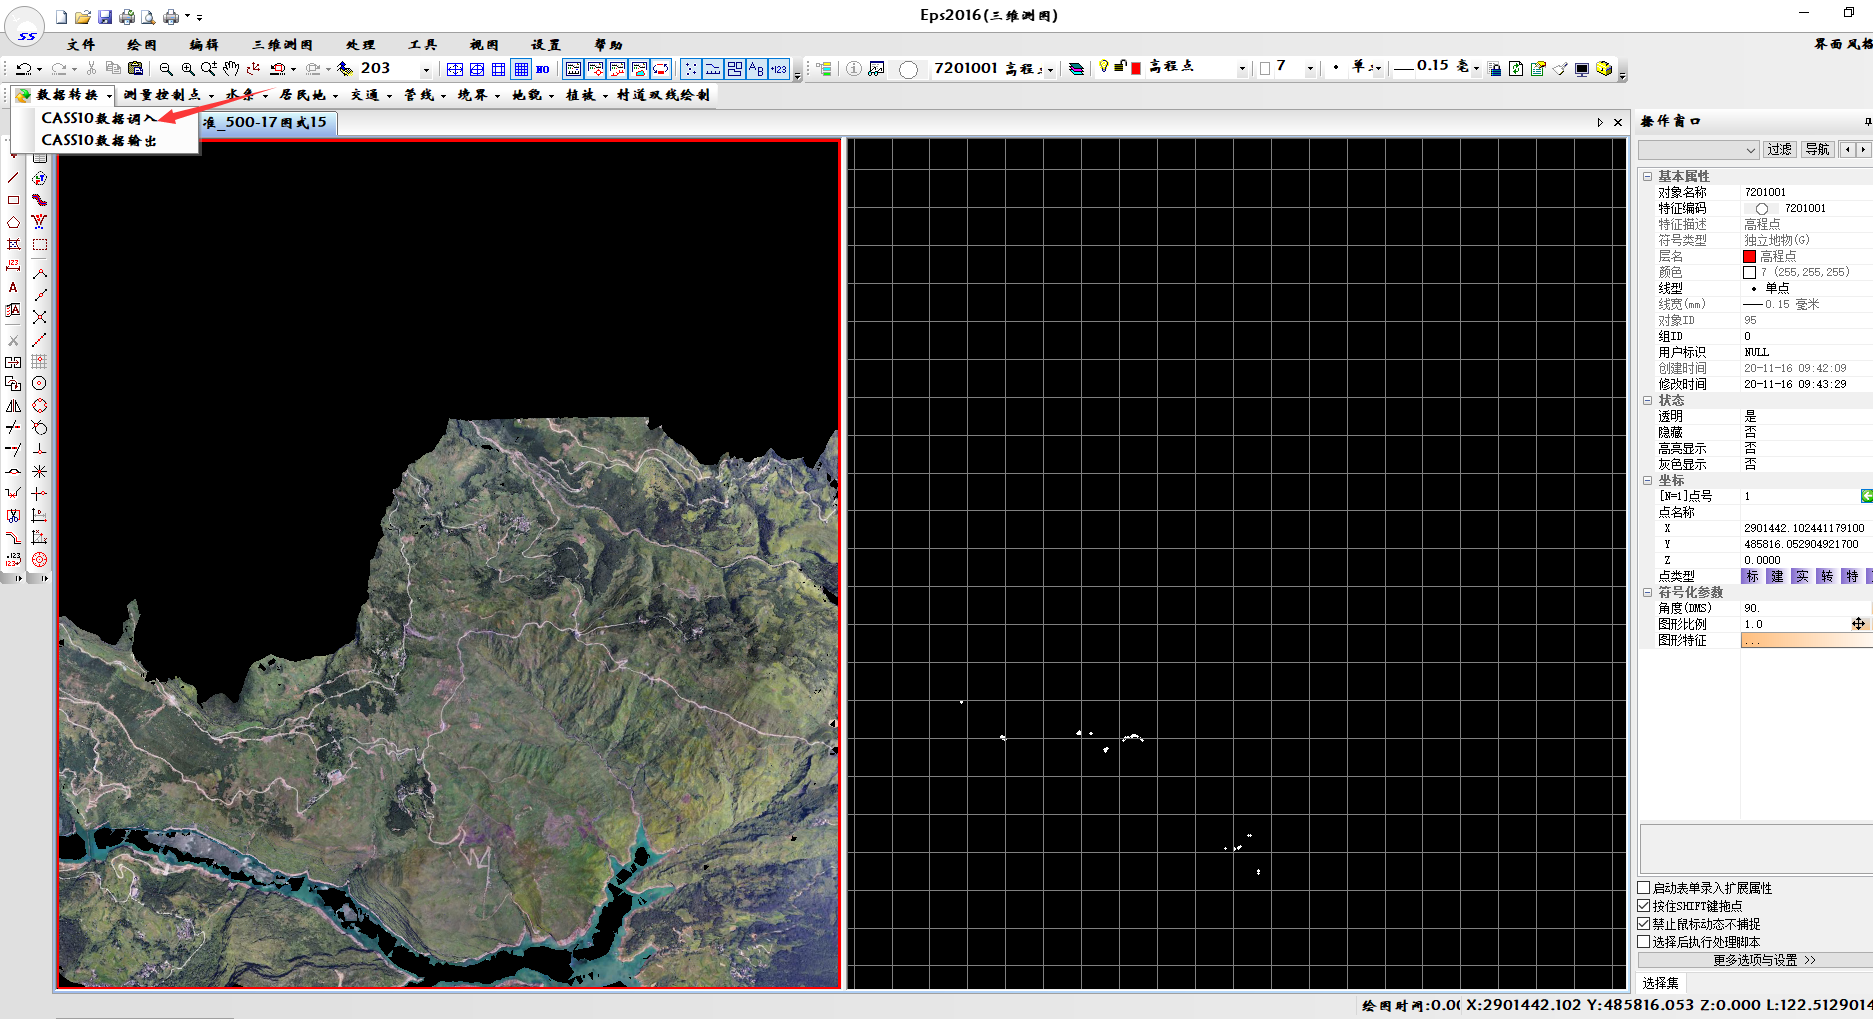Toggle the layer lock padlock icon
This screenshot has height=1019, width=1873.
1120,67
